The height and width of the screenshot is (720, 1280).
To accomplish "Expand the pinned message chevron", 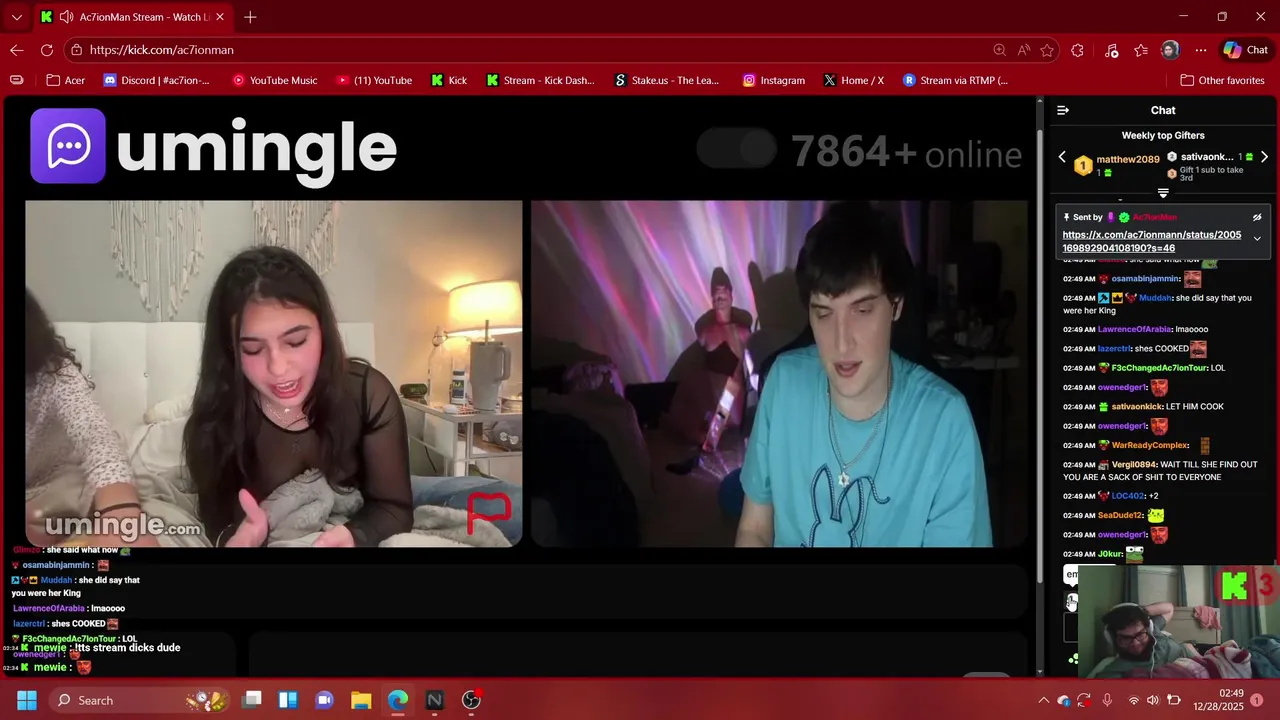I will (1257, 239).
